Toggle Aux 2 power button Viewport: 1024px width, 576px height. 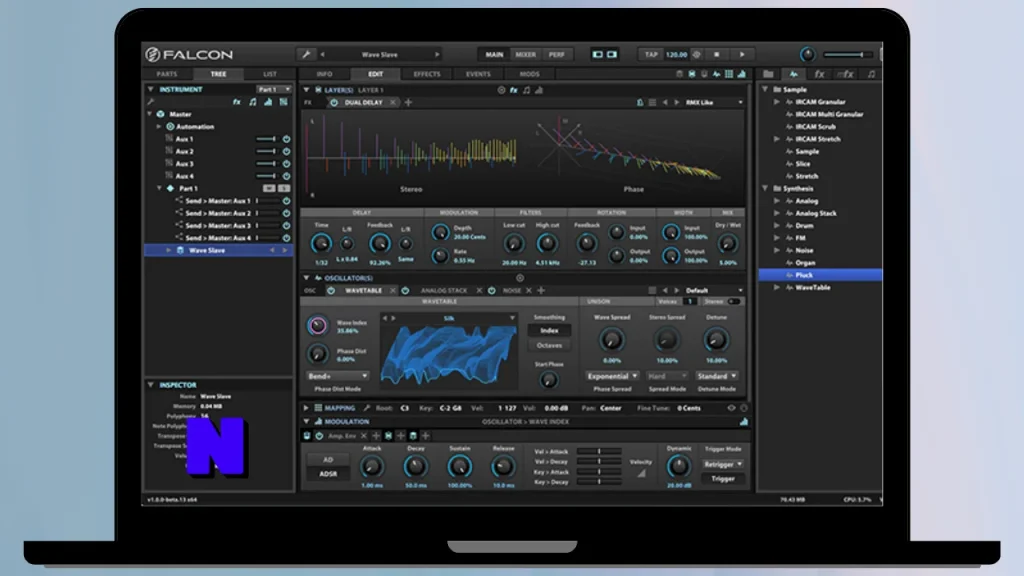coord(286,152)
